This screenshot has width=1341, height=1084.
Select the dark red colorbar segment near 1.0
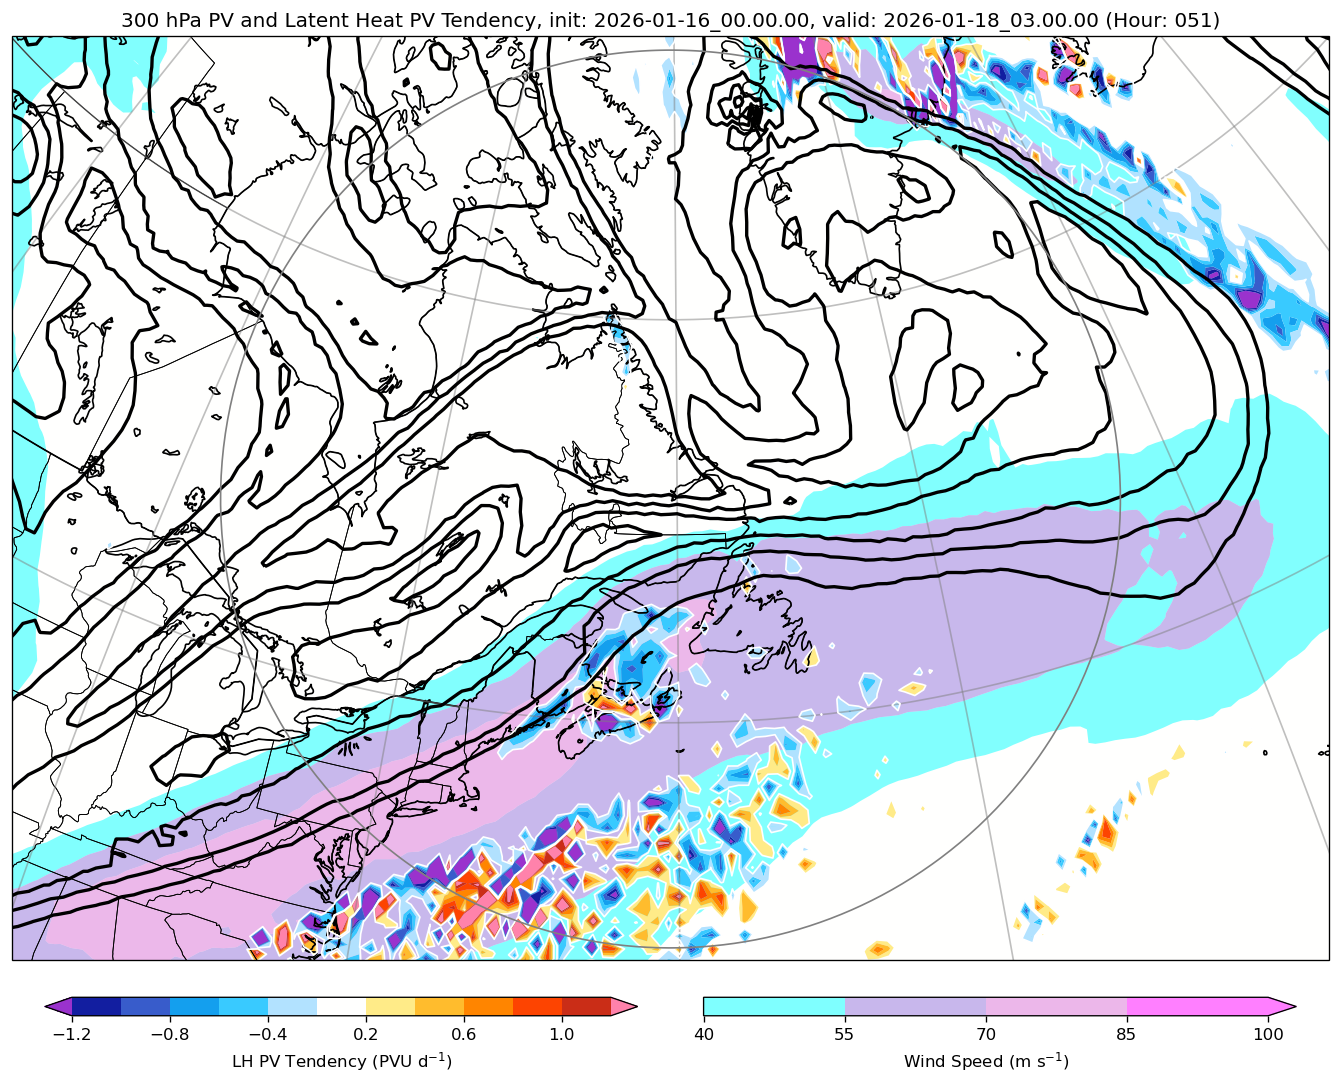click(x=586, y=1006)
